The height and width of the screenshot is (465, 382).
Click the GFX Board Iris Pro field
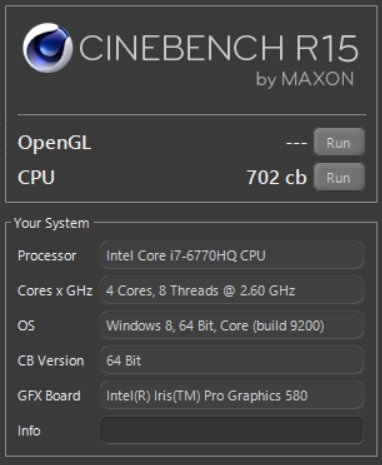(x=232, y=396)
